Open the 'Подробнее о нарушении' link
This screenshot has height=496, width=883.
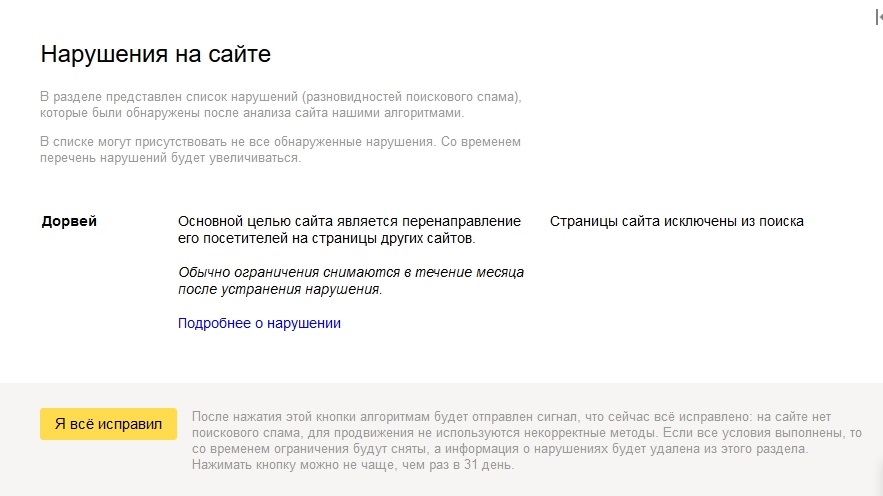coord(259,323)
